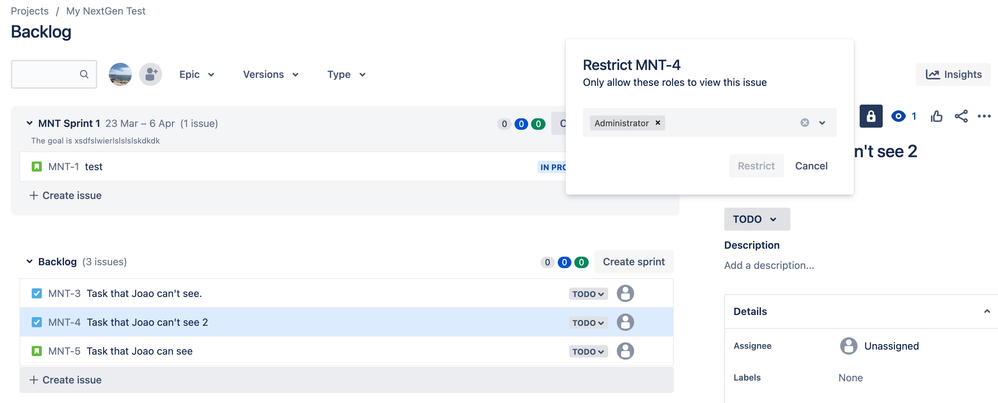Open the TODO status dropdown in issue panel
The image size is (998, 403).
[757, 219]
